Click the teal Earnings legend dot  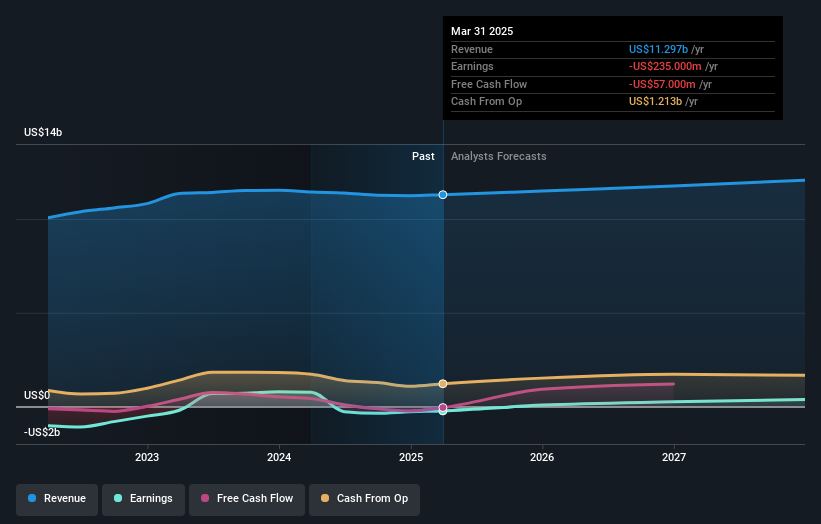(x=118, y=498)
